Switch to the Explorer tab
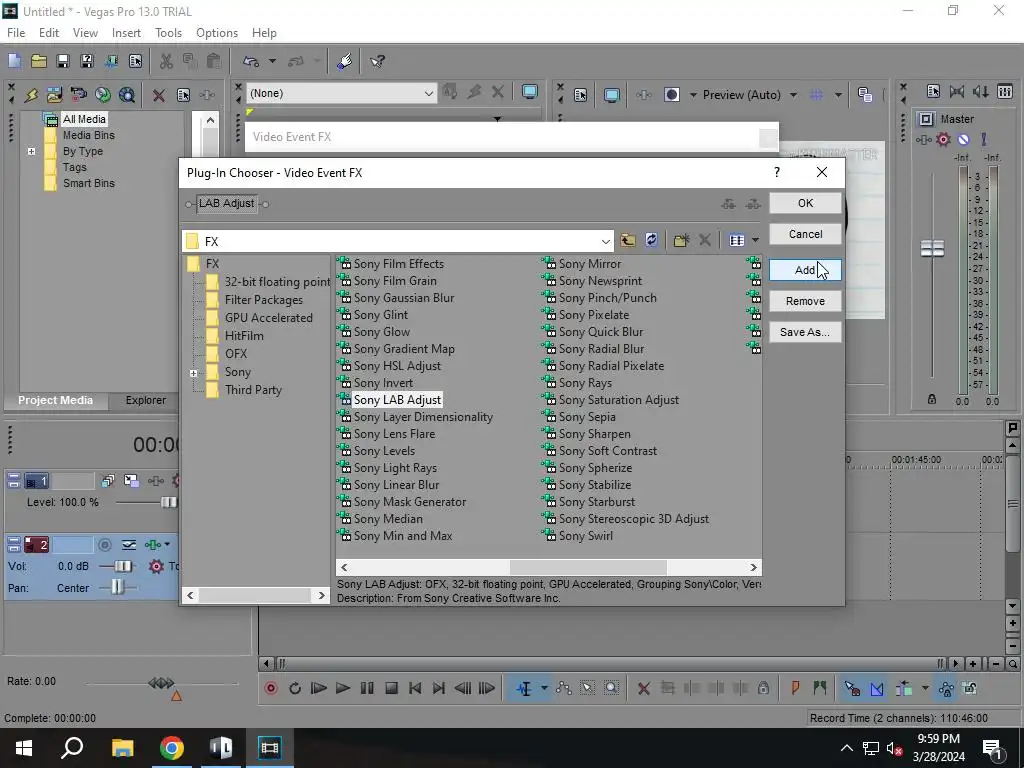 pyautogui.click(x=146, y=400)
